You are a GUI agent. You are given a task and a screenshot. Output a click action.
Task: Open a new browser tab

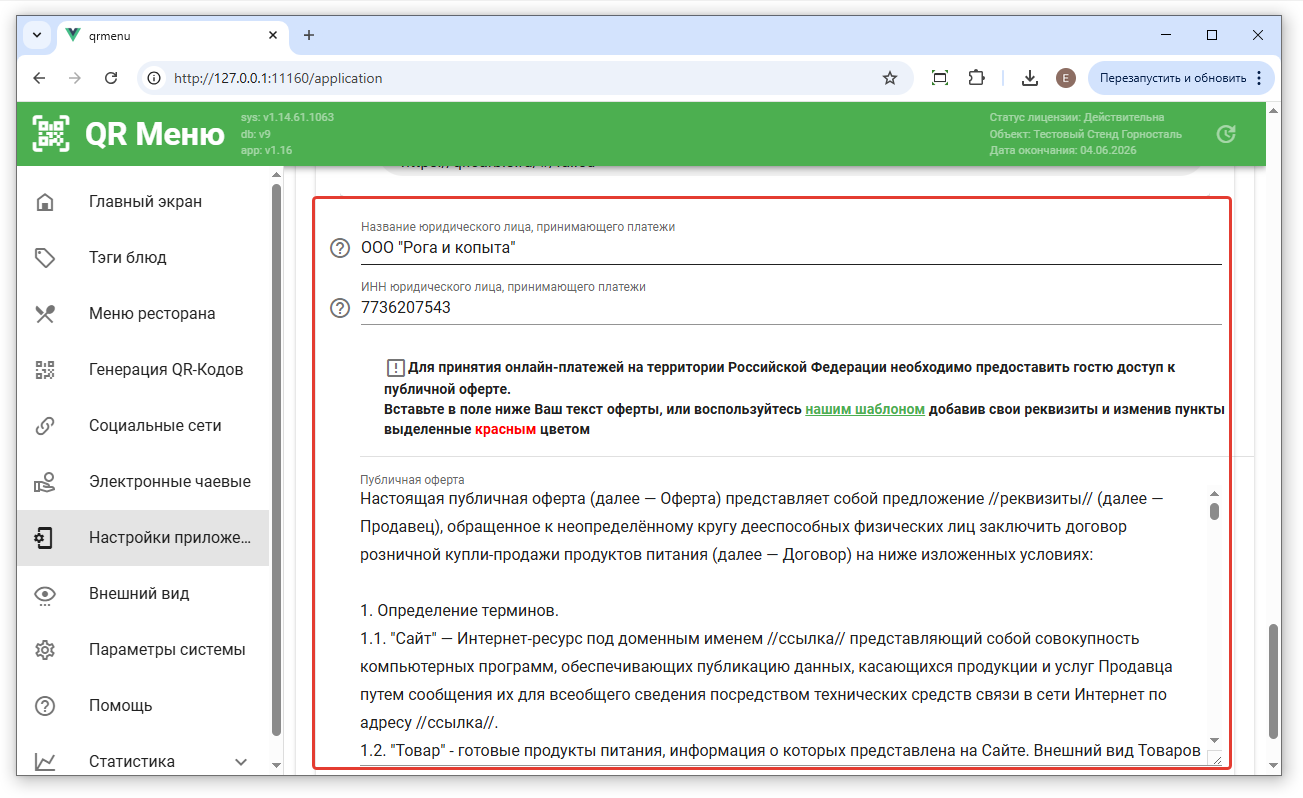(309, 35)
